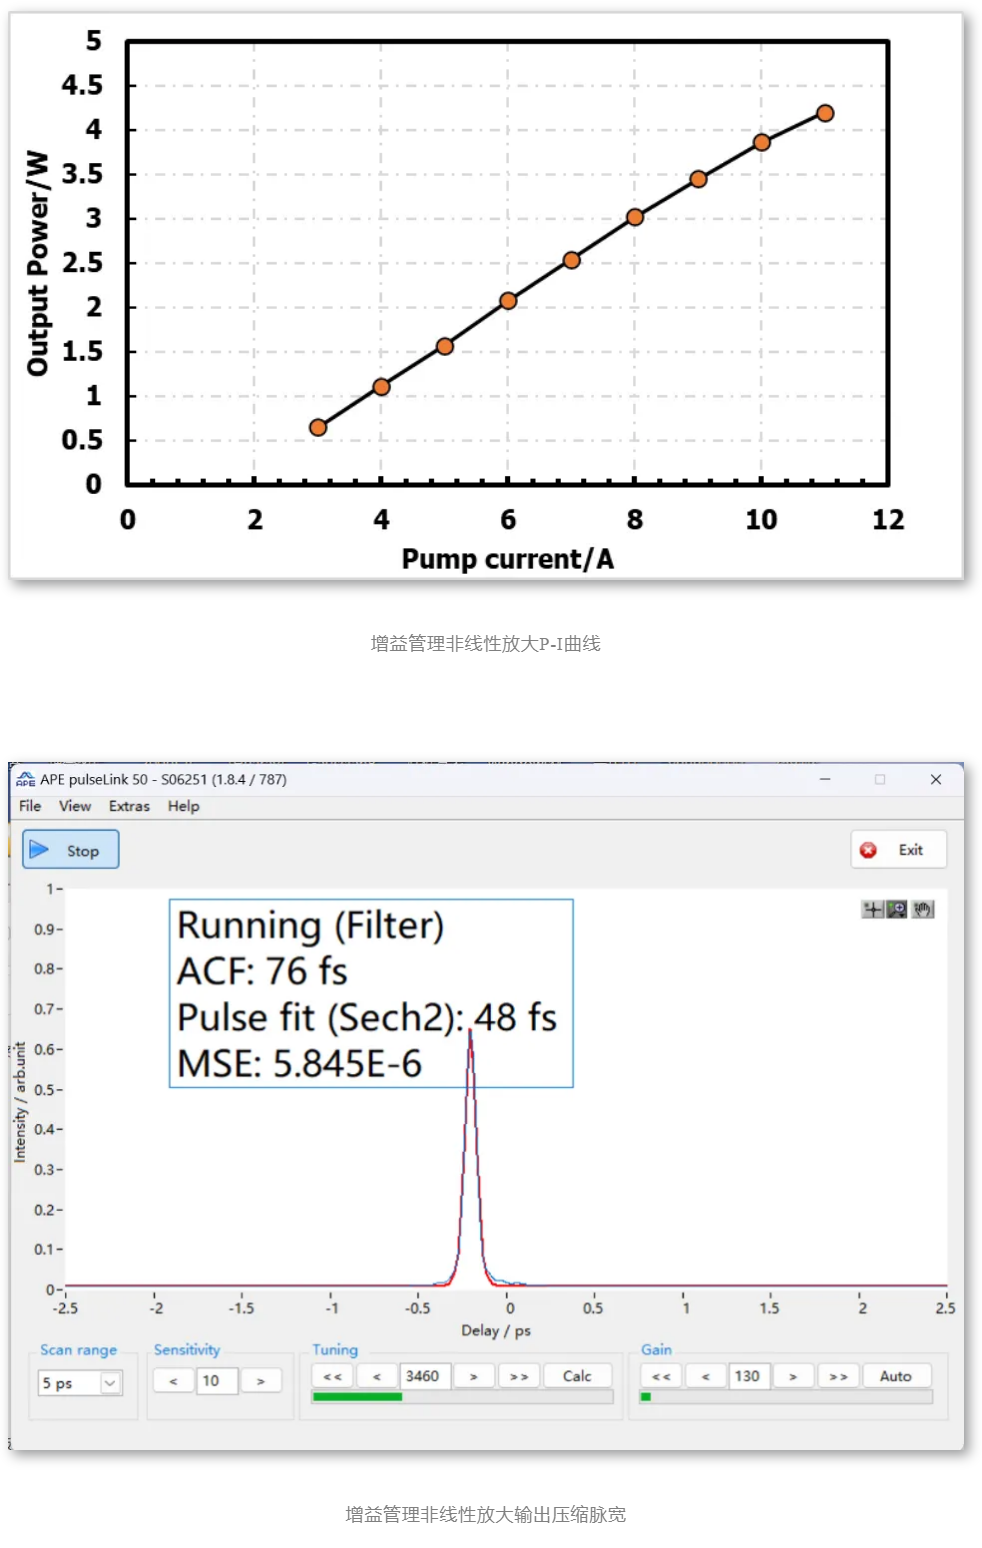
Task: Increase Sensitivity with the right arrow
Action: 260,1381
